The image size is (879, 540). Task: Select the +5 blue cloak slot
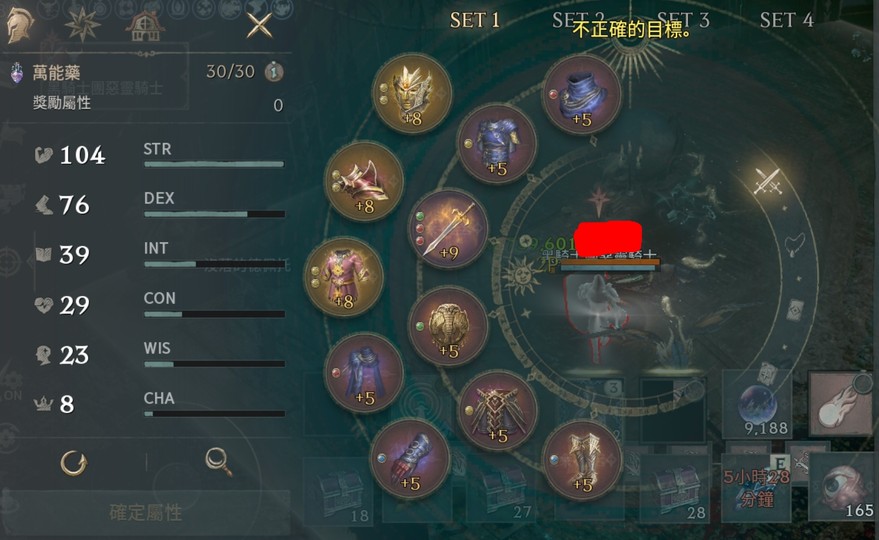364,373
